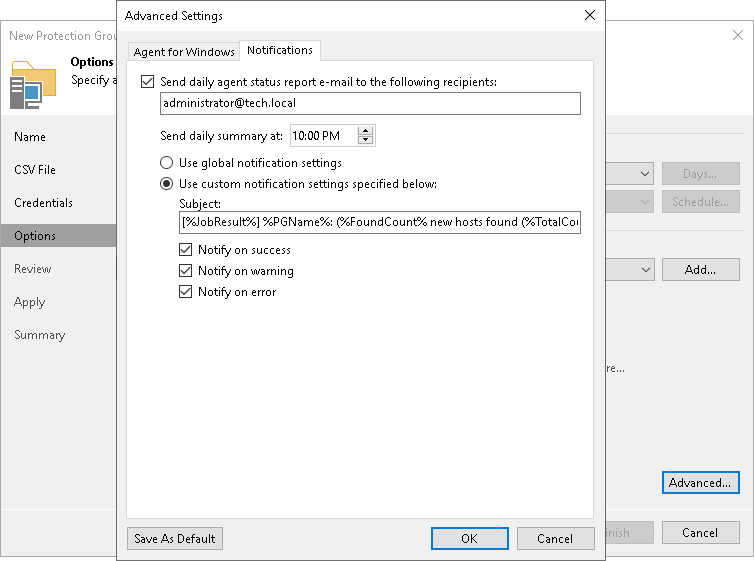Image resolution: width=754 pixels, height=561 pixels.
Task: Select the Options wizard step
Action: pos(58,236)
